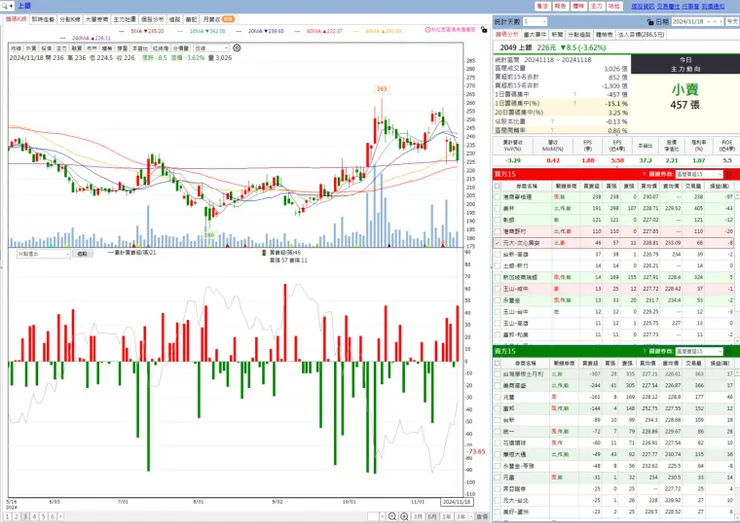Switch to the 即時走勢 tab
740x523 pixels.
pyautogui.click(x=43, y=19)
